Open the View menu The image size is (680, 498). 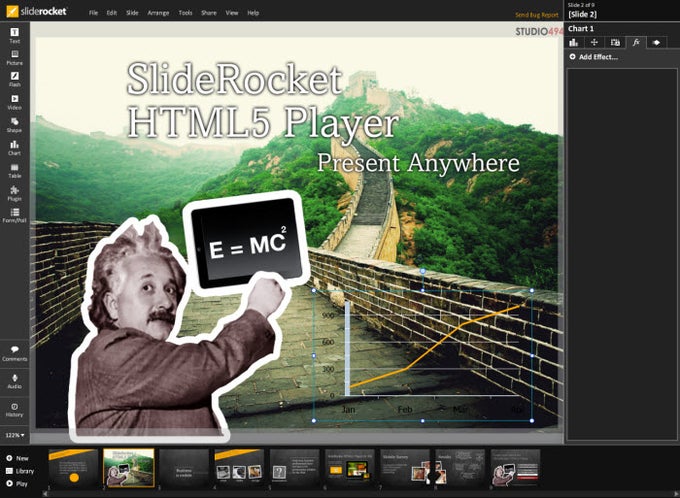232,13
